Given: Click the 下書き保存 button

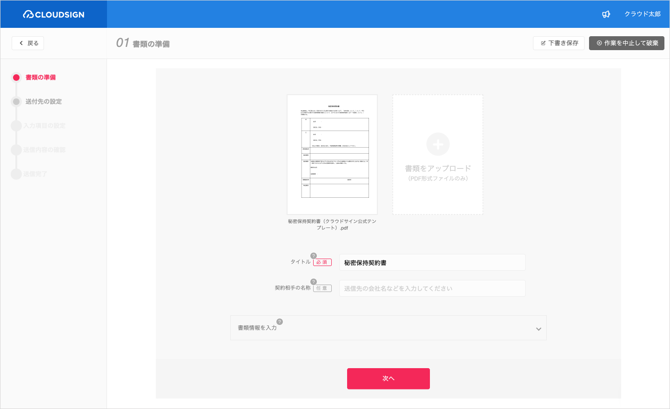Looking at the screenshot, I should click(559, 43).
